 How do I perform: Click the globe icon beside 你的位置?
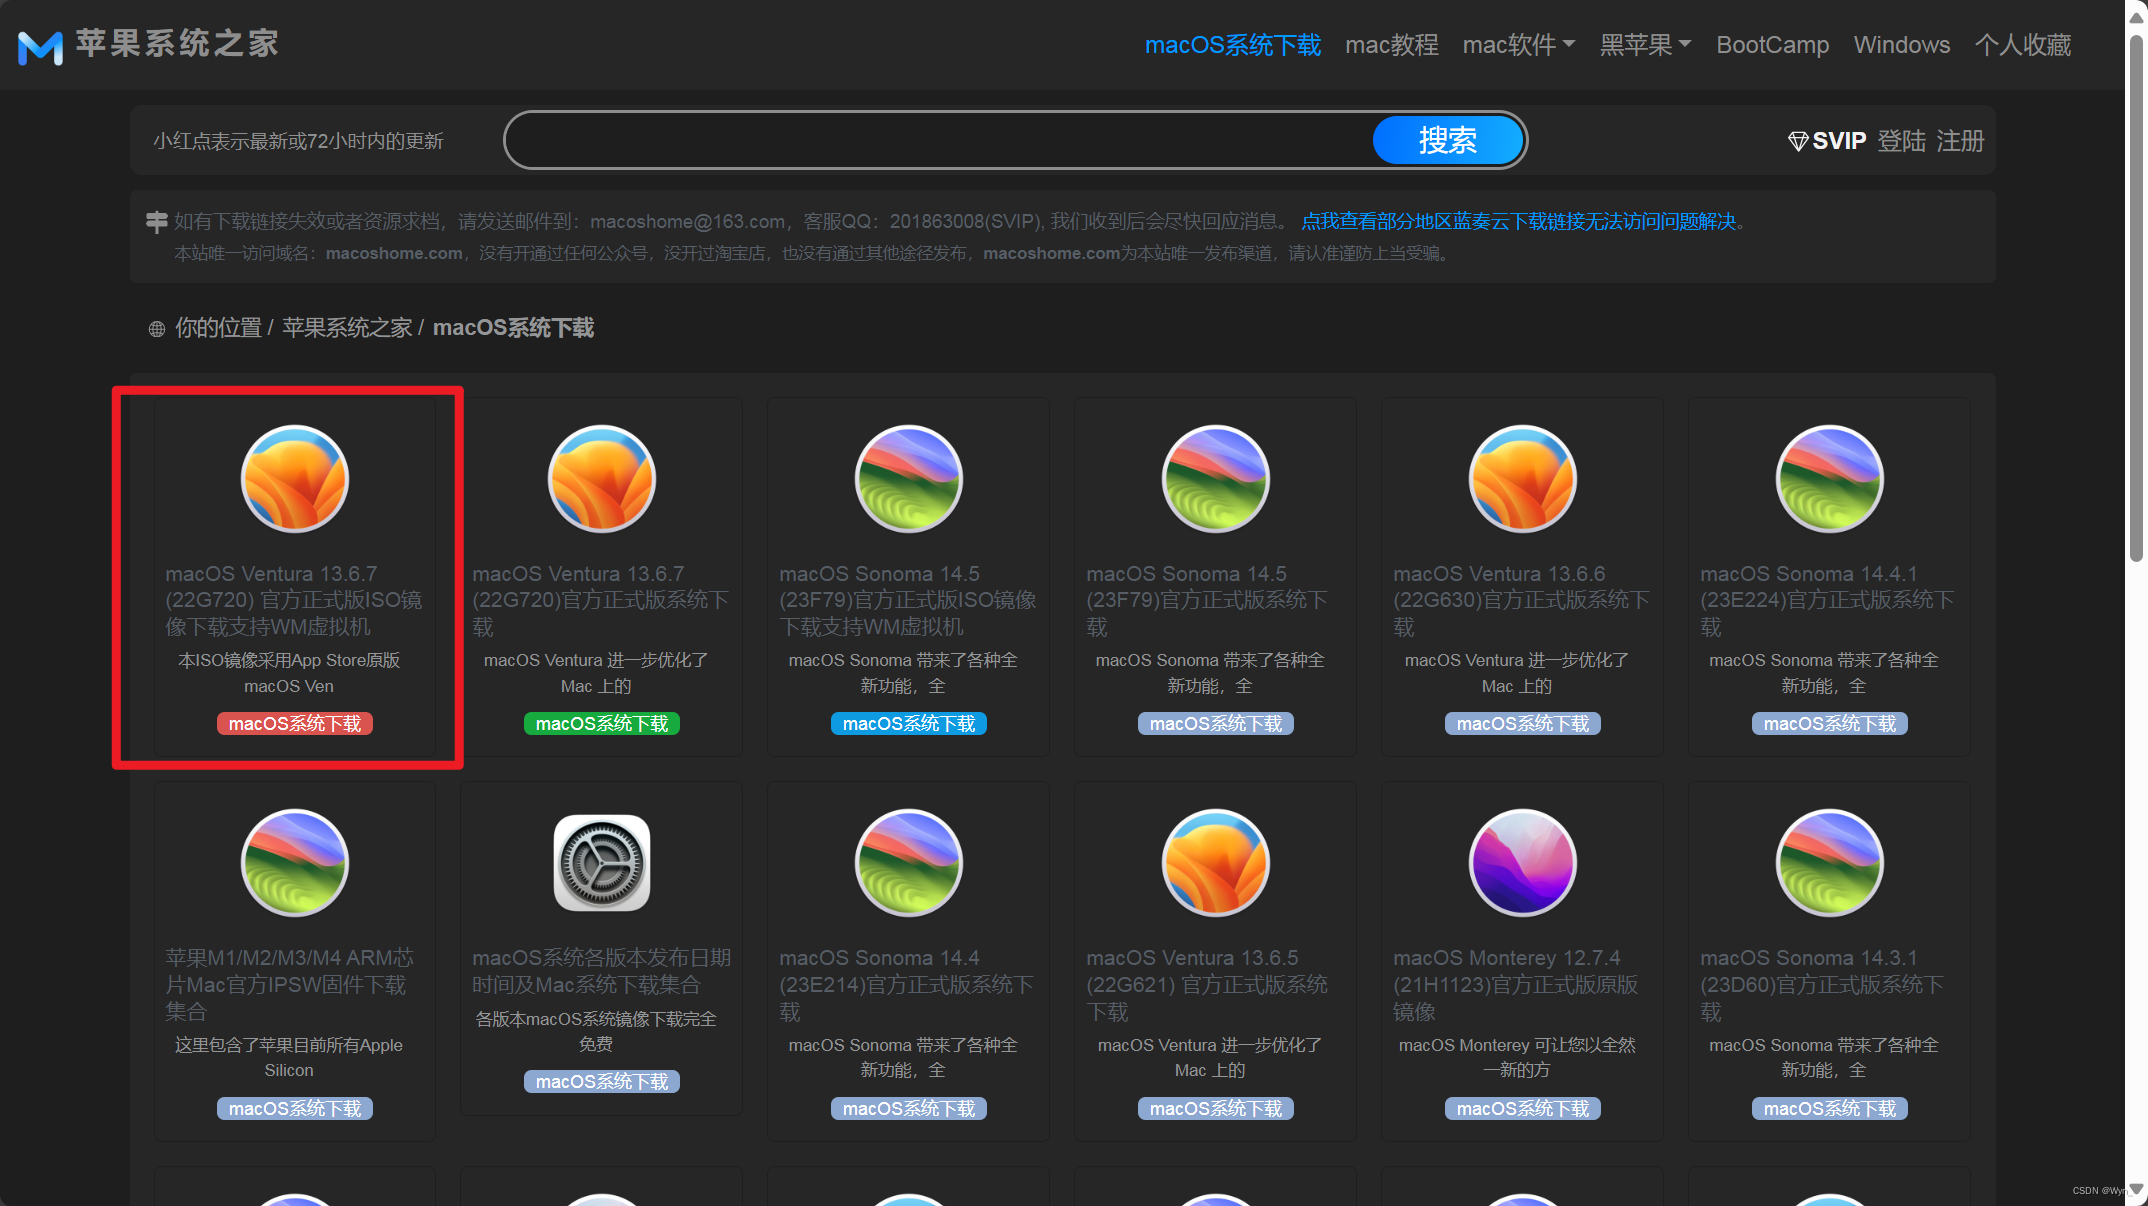[157, 329]
